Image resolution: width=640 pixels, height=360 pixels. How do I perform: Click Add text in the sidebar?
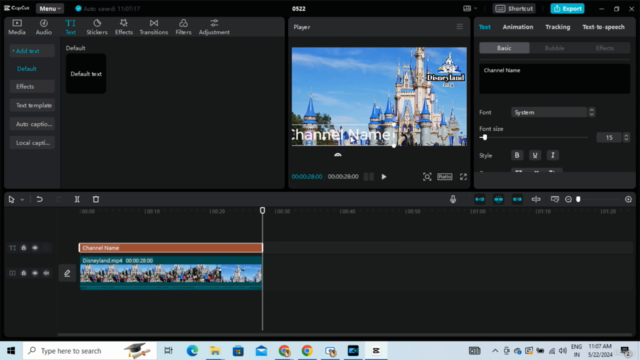tap(32, 51)
